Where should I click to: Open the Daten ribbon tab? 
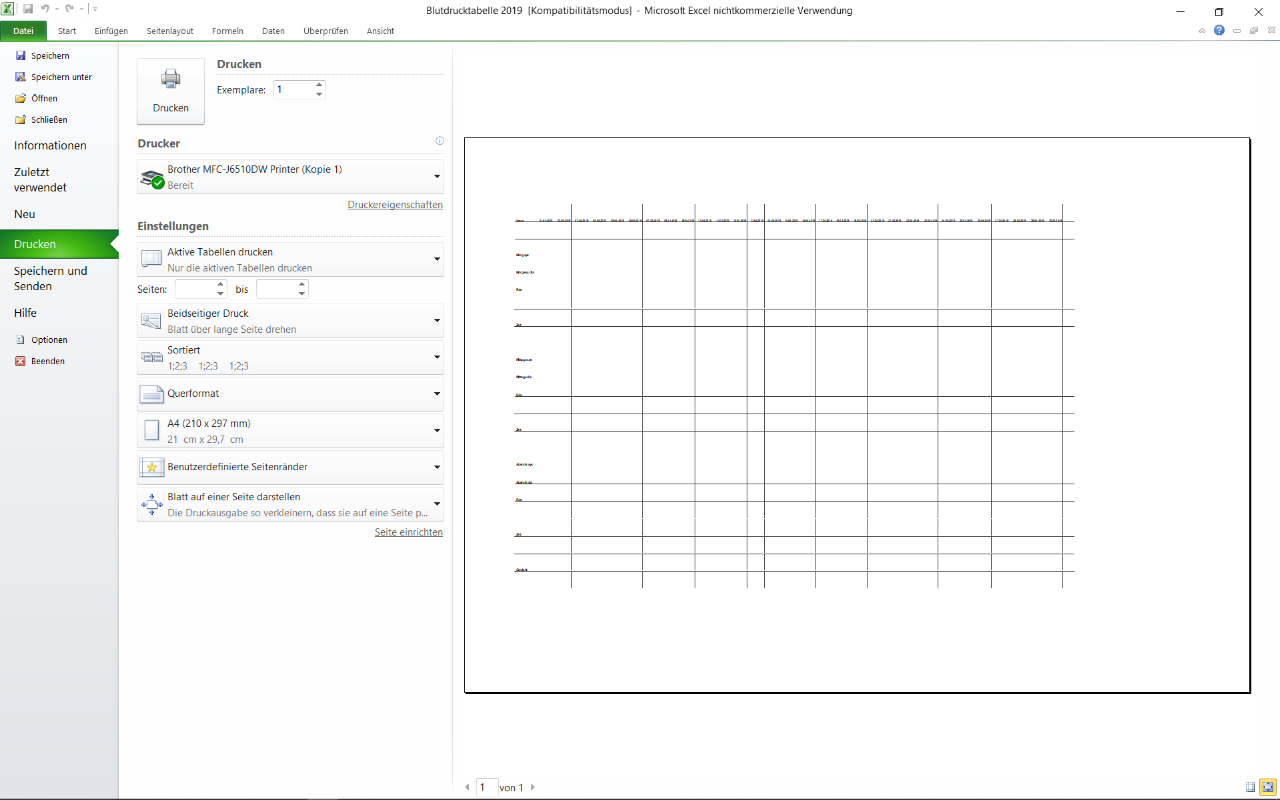coord(273,31)
